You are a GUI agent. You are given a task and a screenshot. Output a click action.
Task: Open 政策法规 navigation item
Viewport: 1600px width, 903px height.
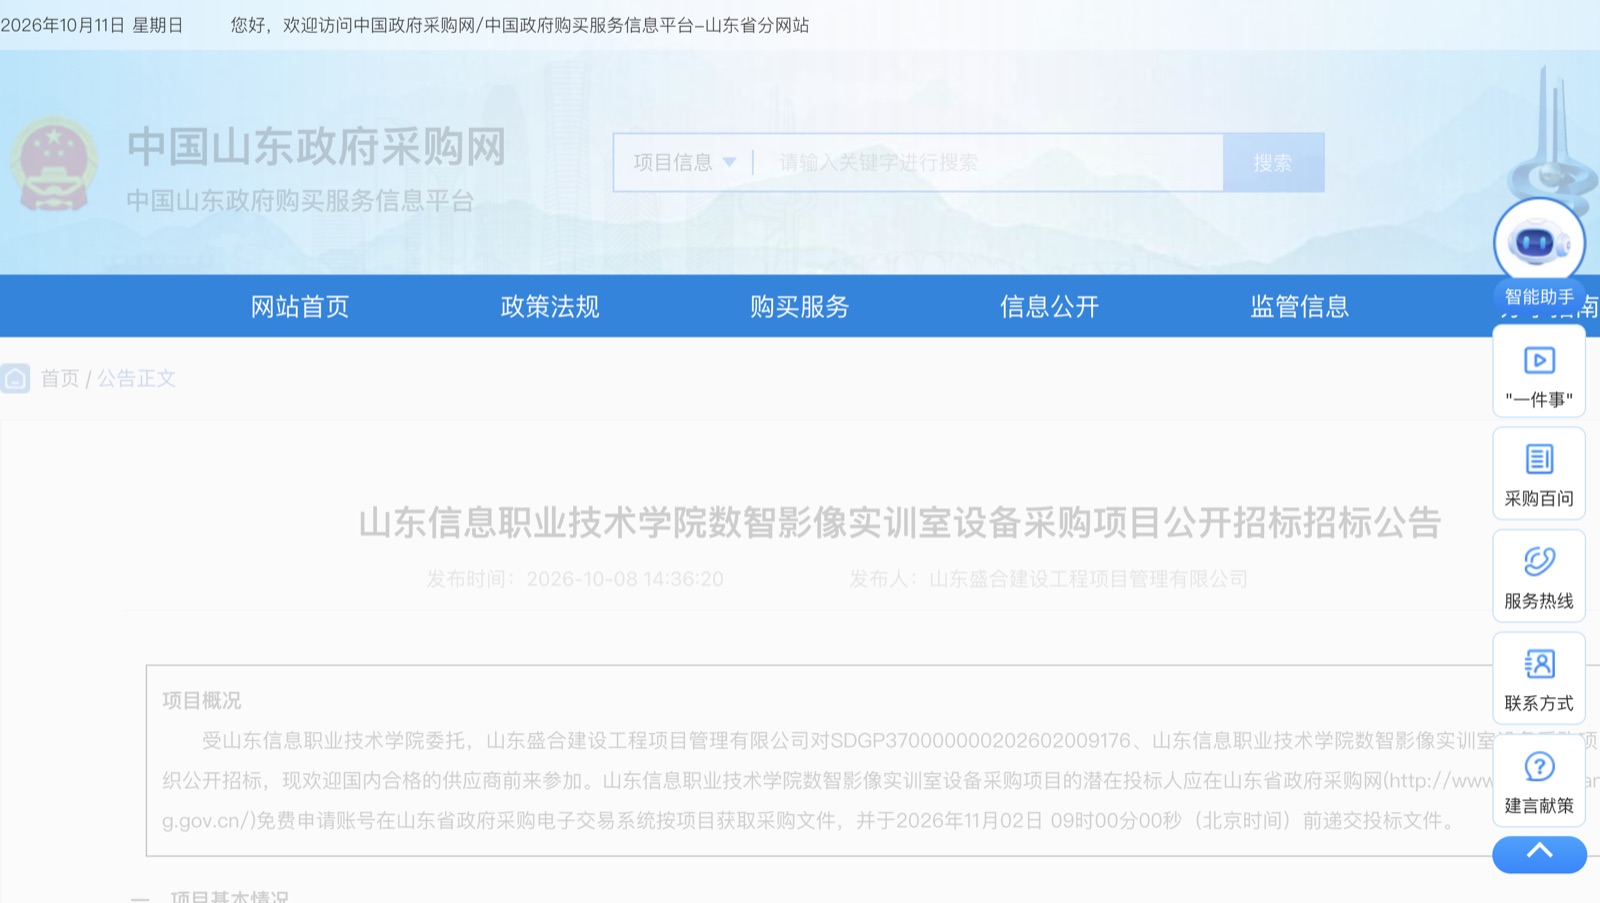550,306
